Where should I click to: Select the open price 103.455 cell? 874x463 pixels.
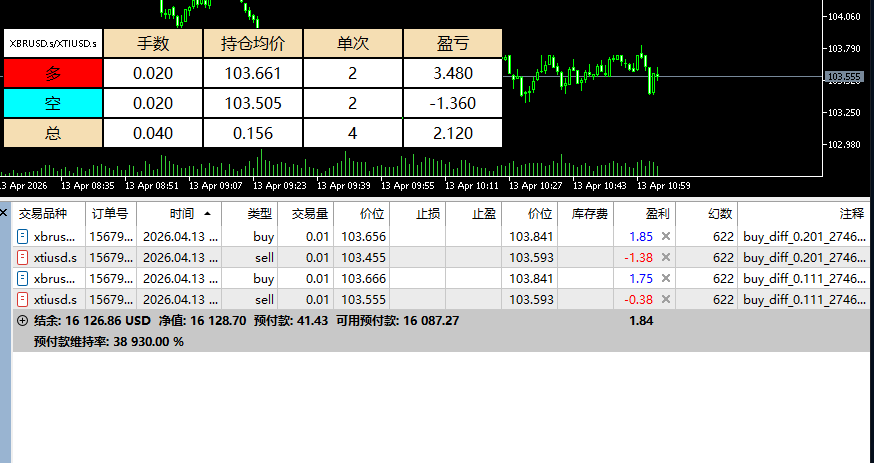pyautogui.click(x=363, y=257)
